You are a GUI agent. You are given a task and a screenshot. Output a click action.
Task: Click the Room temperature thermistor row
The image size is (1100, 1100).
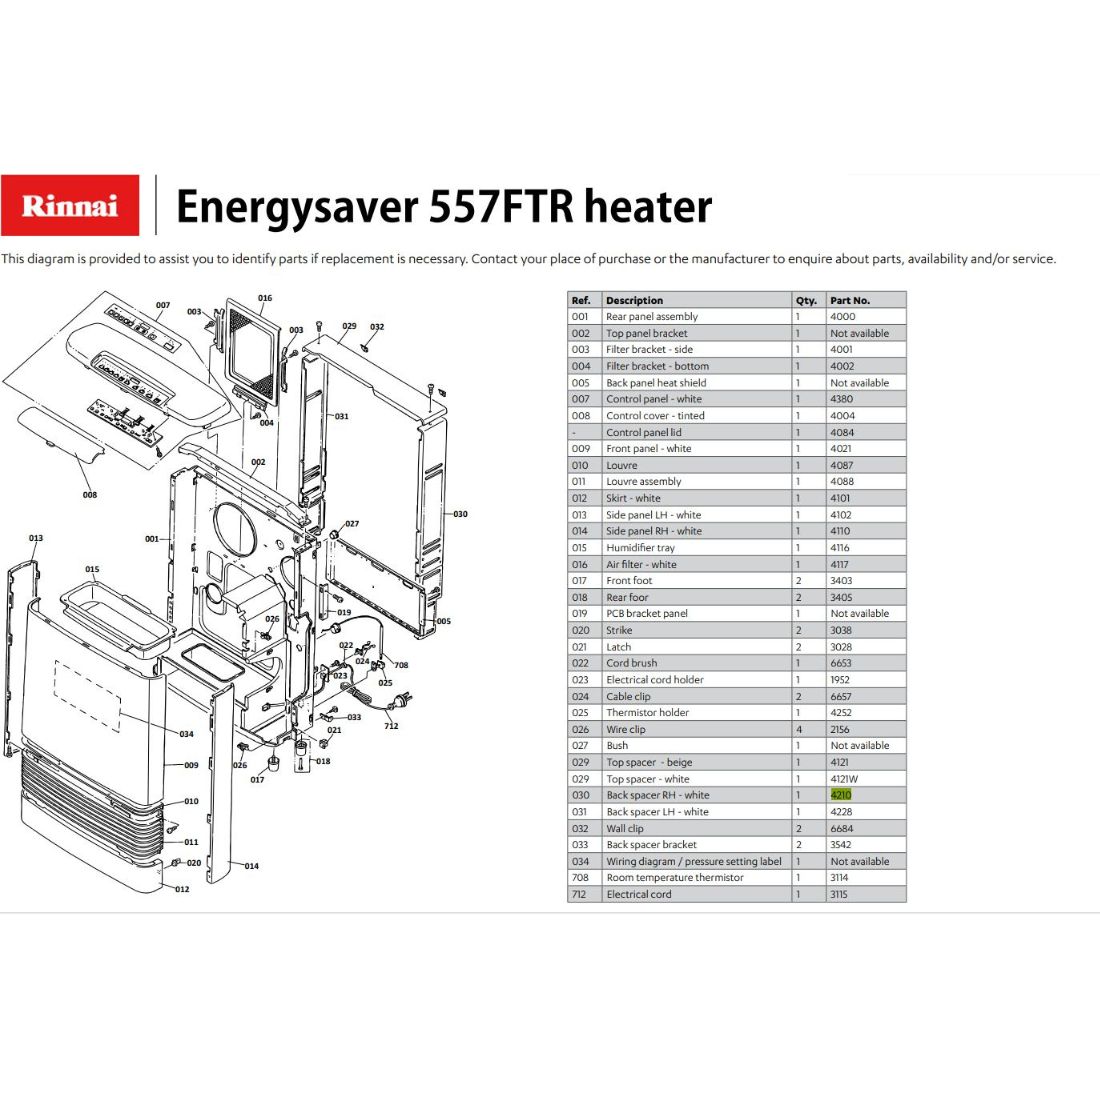pos(737,878)
